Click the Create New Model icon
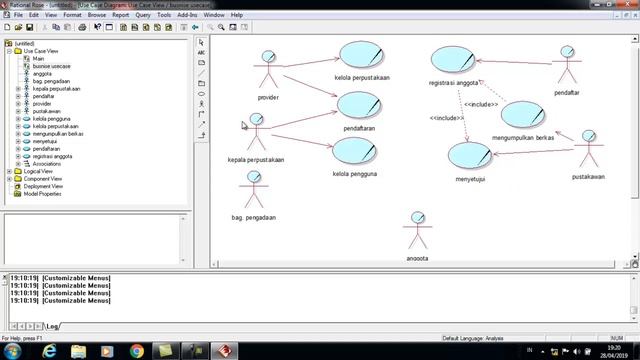640x360 pixels. pos(7,27)
